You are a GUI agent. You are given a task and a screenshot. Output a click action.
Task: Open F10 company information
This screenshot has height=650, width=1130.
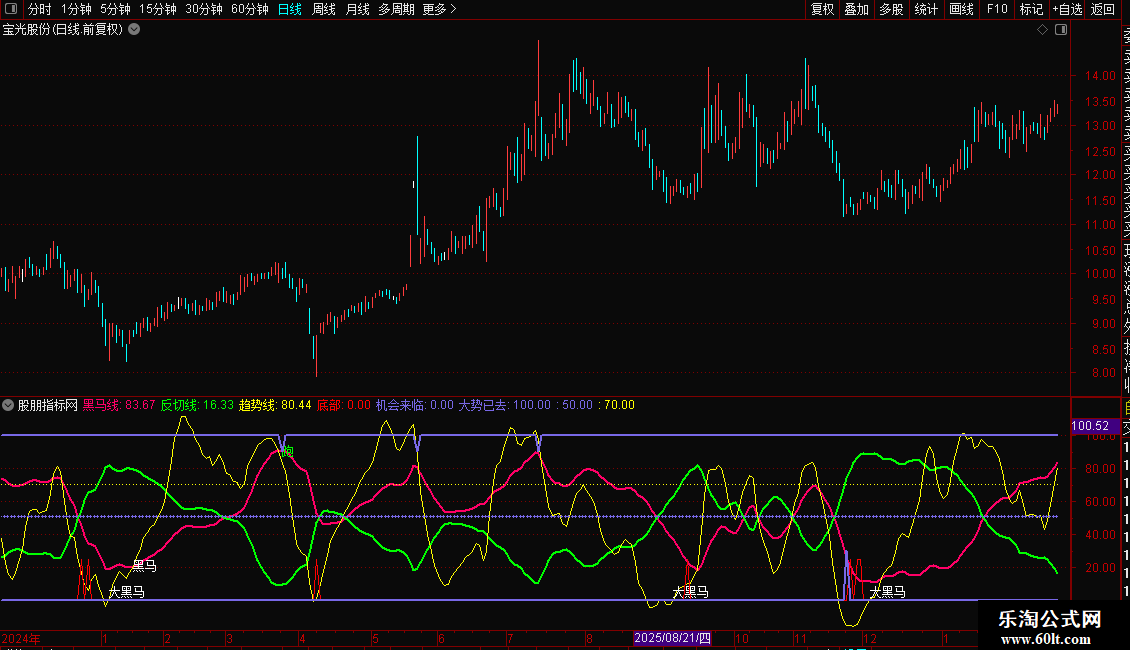997,10
